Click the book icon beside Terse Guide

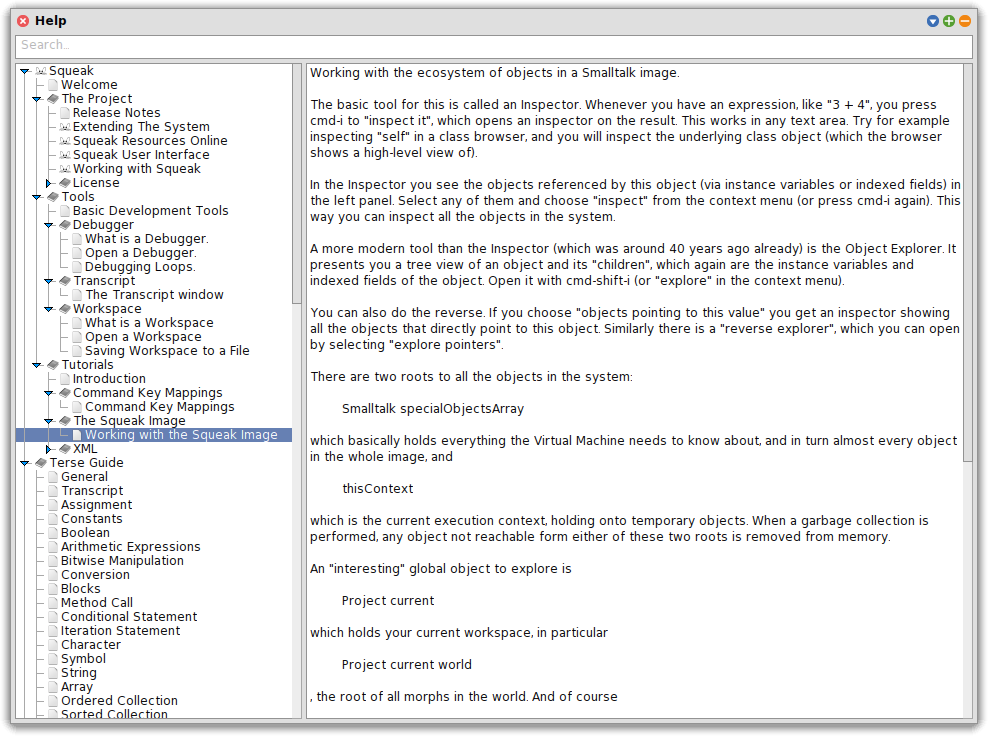tap(41, 463)
